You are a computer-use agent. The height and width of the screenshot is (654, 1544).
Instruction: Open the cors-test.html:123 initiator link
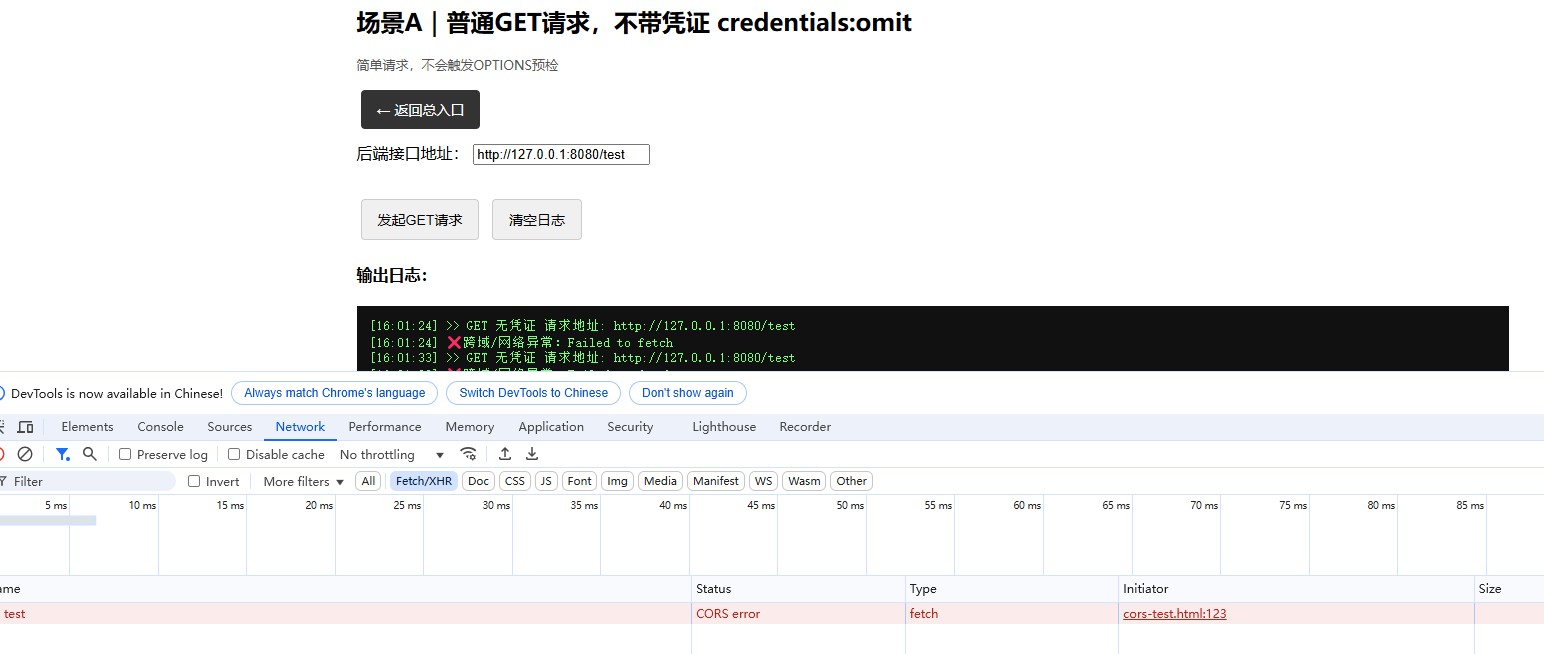click(x=1175, y=614)
